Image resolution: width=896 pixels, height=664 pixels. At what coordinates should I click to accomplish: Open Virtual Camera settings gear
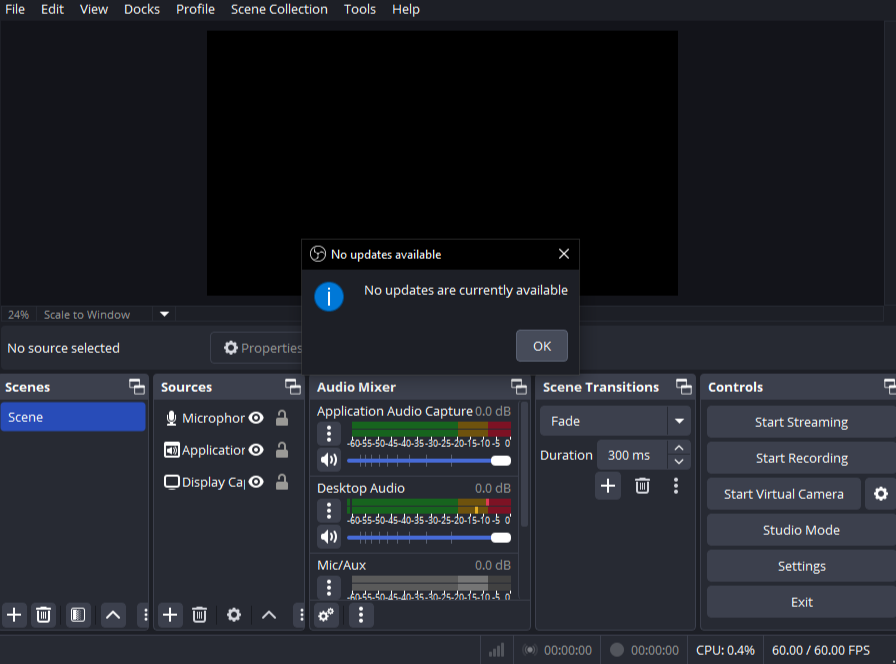[x=880, y=494]
